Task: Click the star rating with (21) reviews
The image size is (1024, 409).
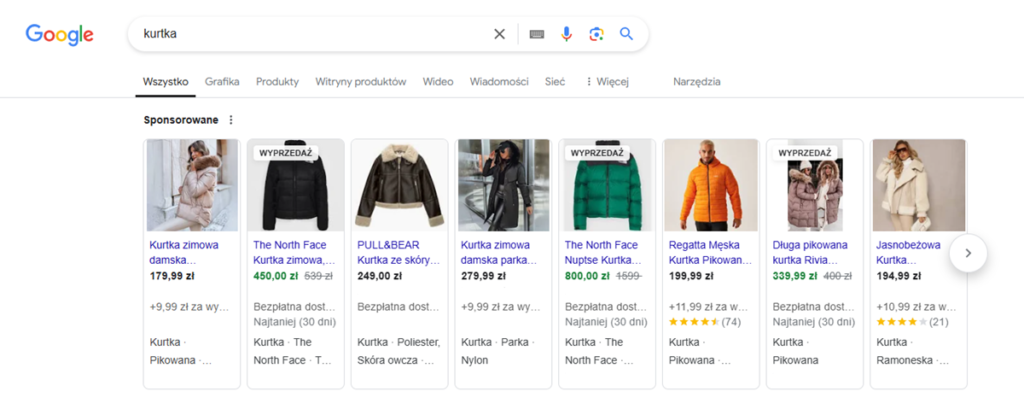Action: point(912,322)
